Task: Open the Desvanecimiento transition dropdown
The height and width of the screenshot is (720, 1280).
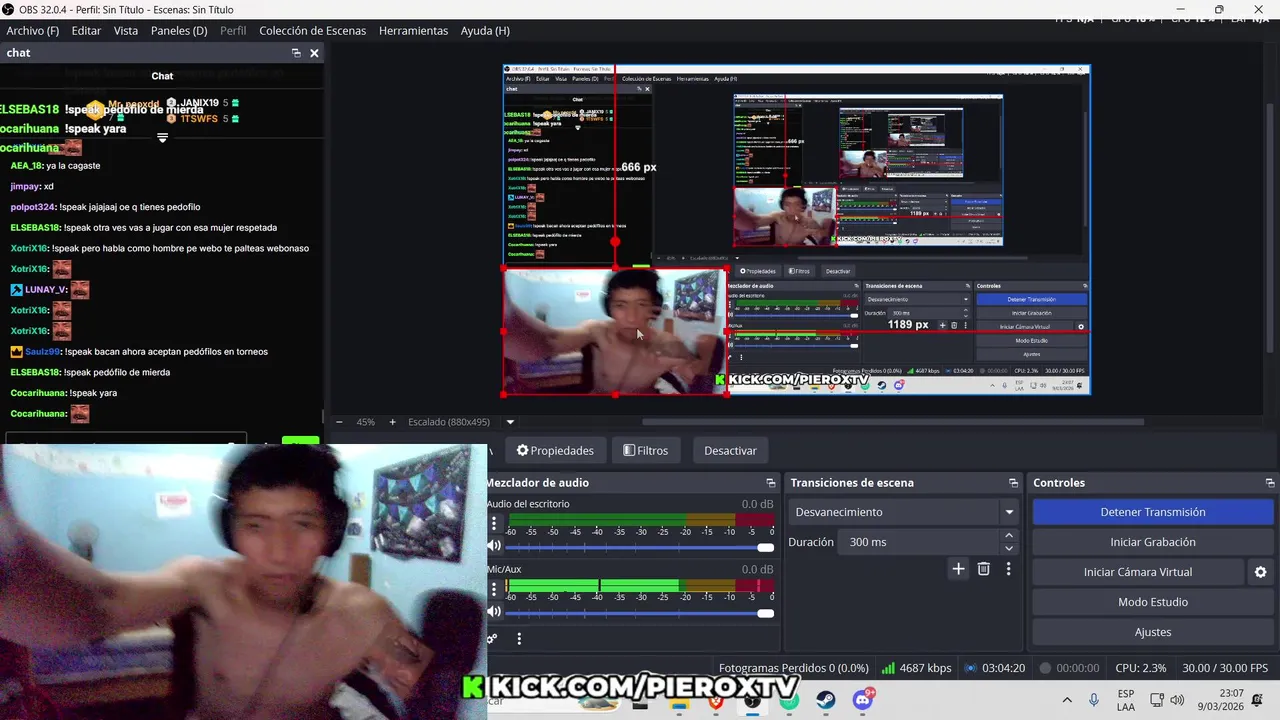Action: click(x=904, y=512)
